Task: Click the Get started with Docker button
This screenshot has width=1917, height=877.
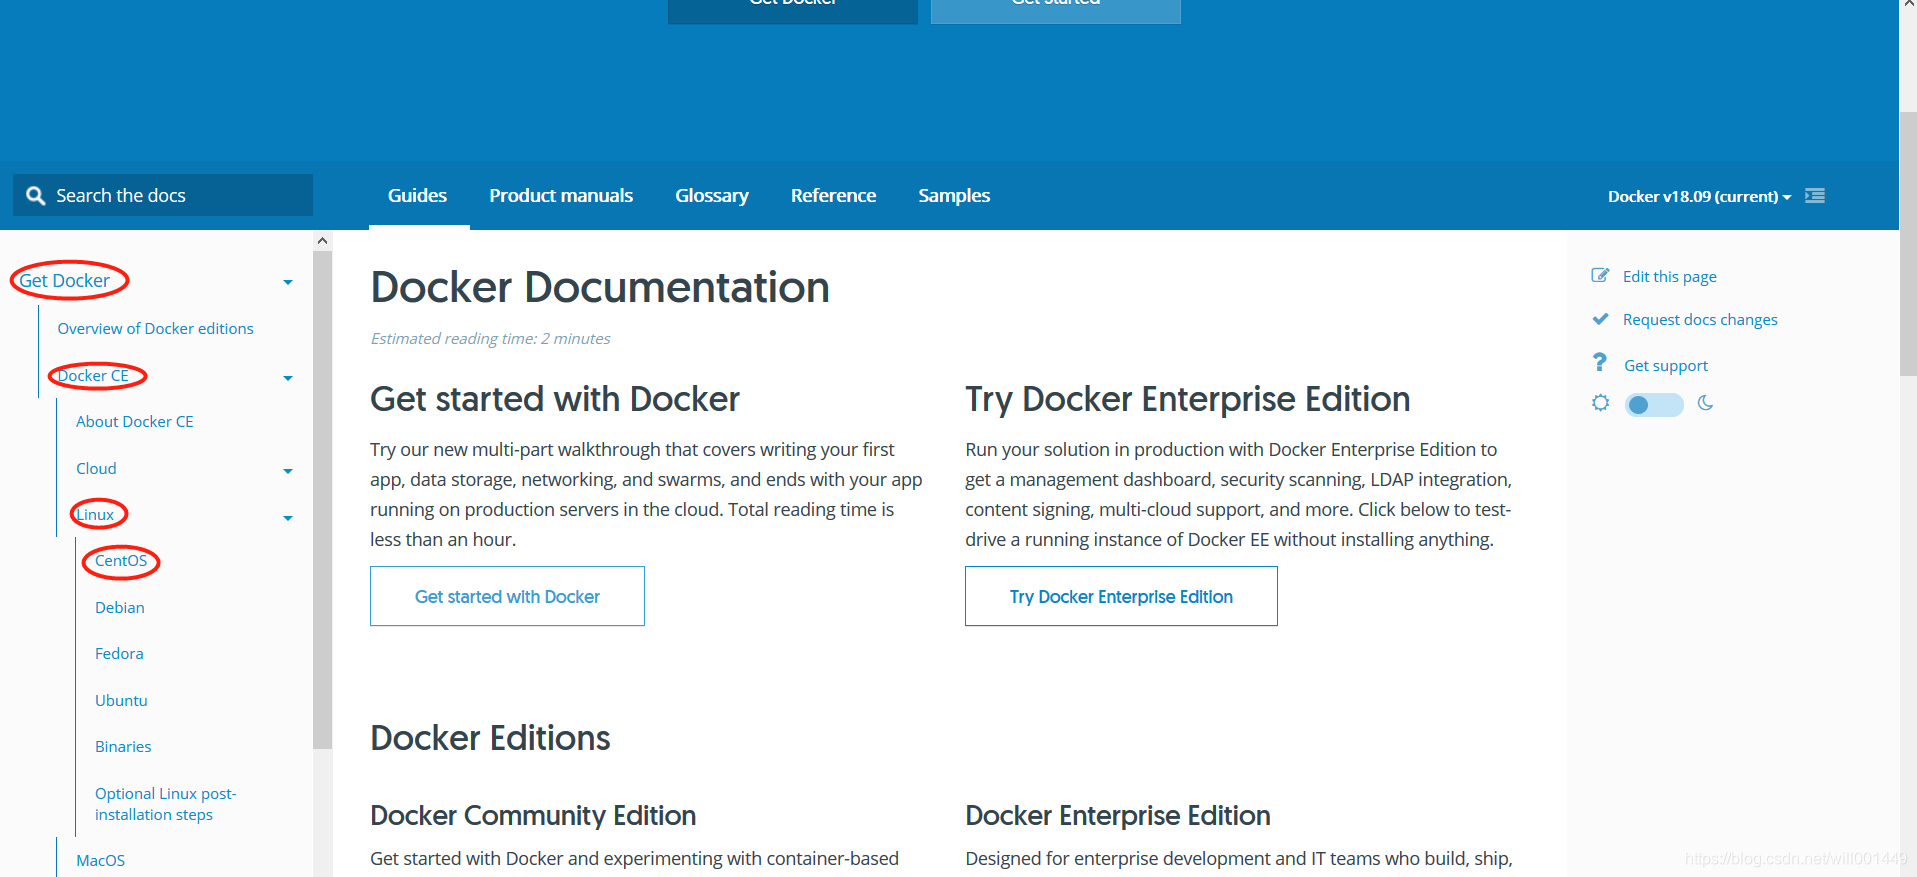Action: click(x=507, y=596)
